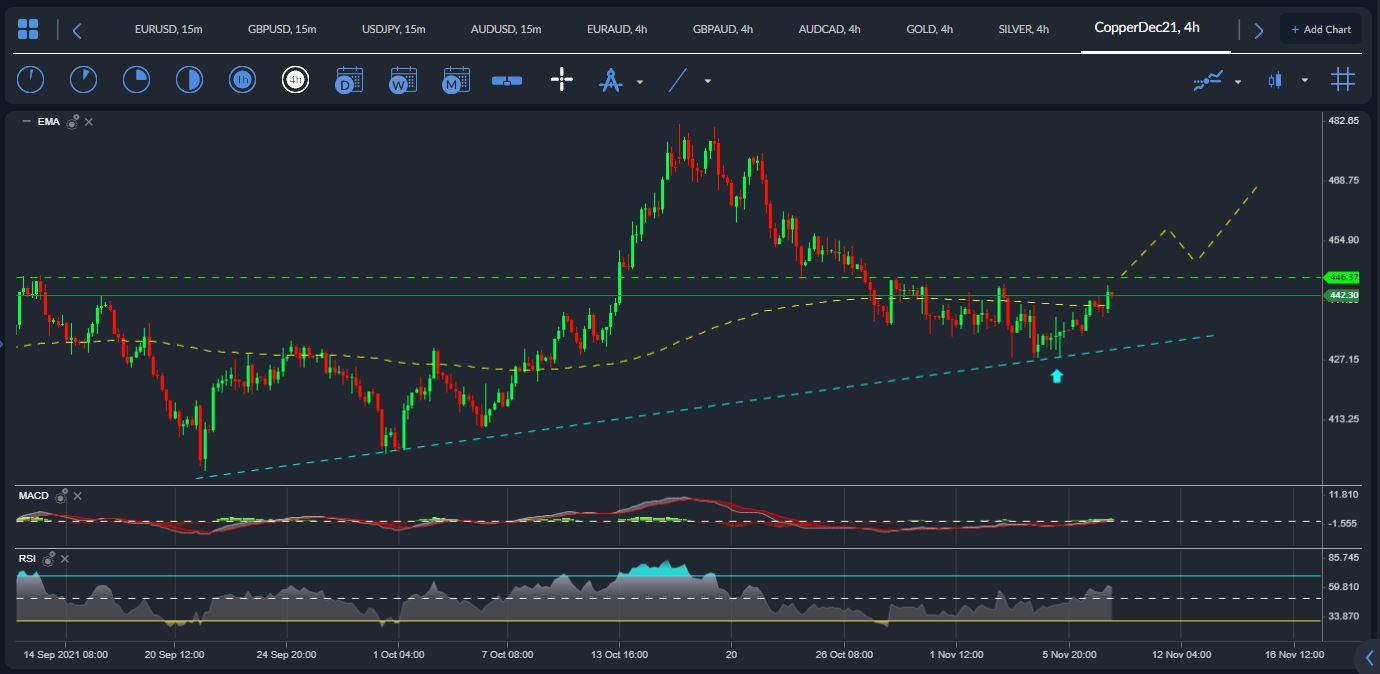This screenshot has height=674, width=1380.
Task: Toggle the price scale bar tool
Action: 507,80
